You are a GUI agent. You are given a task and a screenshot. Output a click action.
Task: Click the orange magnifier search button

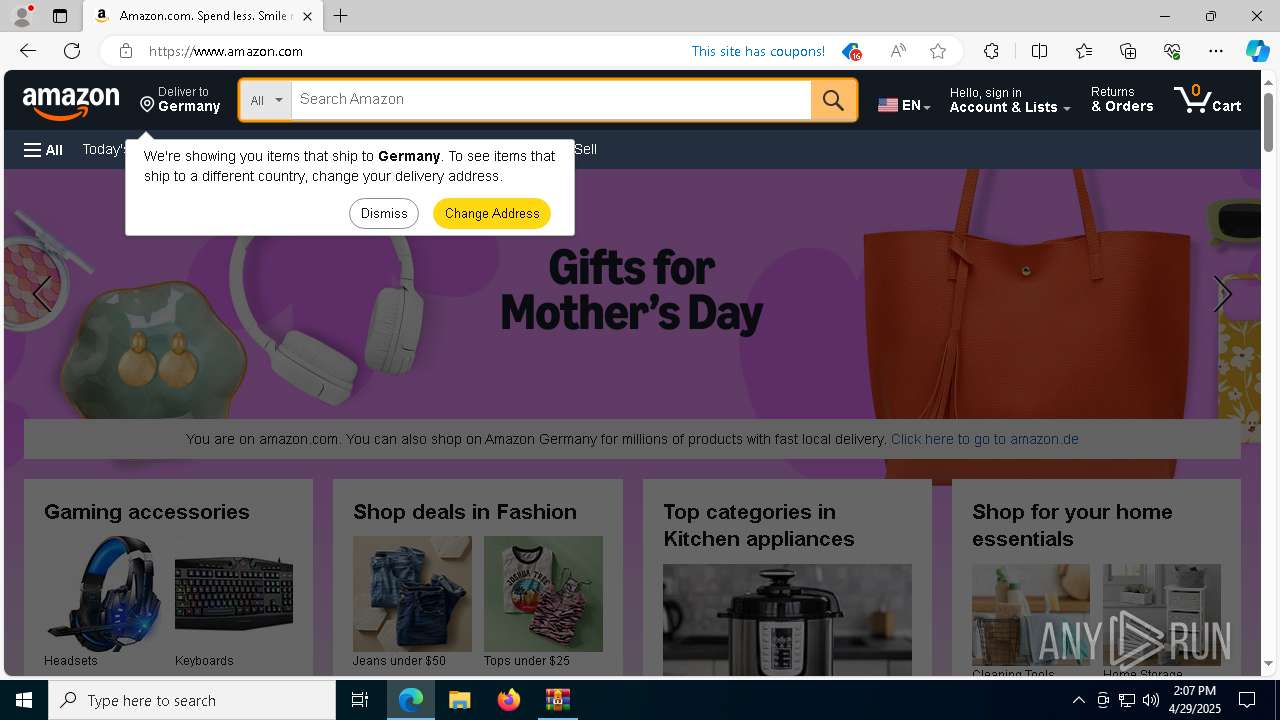tap(833, 100)
